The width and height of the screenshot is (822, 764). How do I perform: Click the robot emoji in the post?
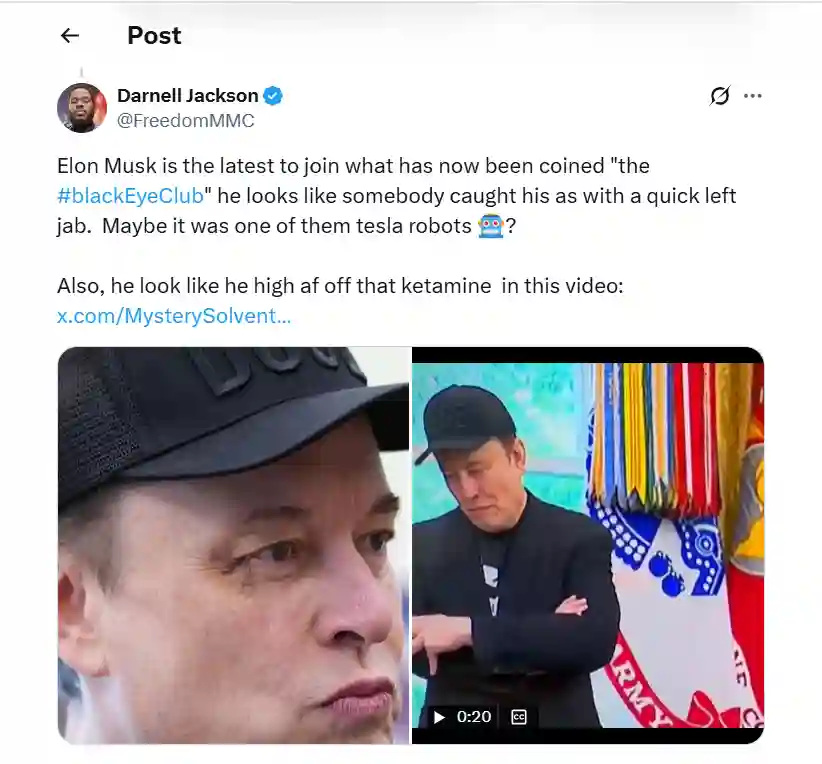(491, 226)
